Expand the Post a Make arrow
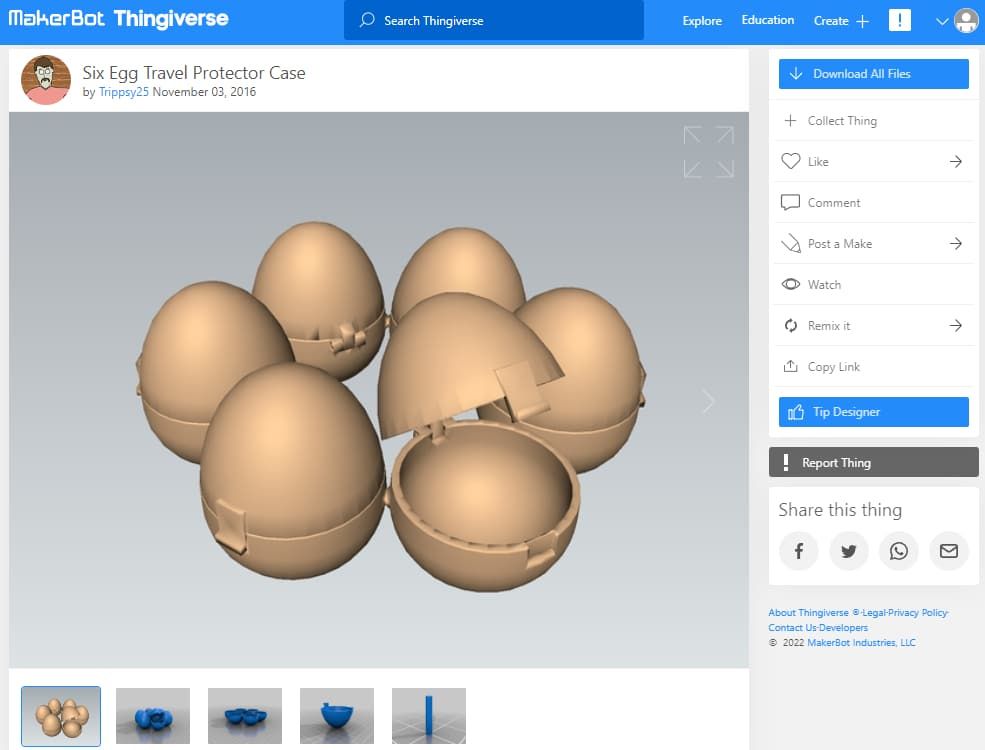985x750 pixels. [x=955, y=244]
